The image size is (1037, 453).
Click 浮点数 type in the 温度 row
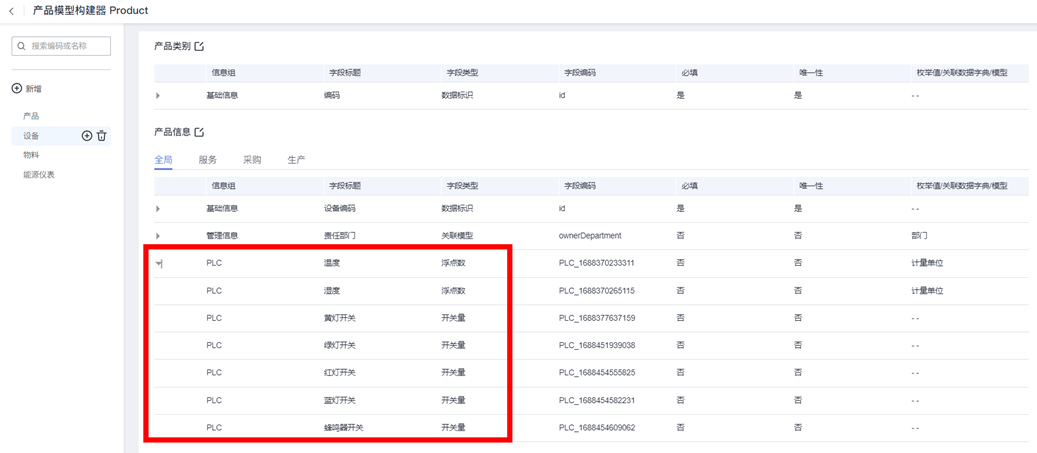click(453, 263)
